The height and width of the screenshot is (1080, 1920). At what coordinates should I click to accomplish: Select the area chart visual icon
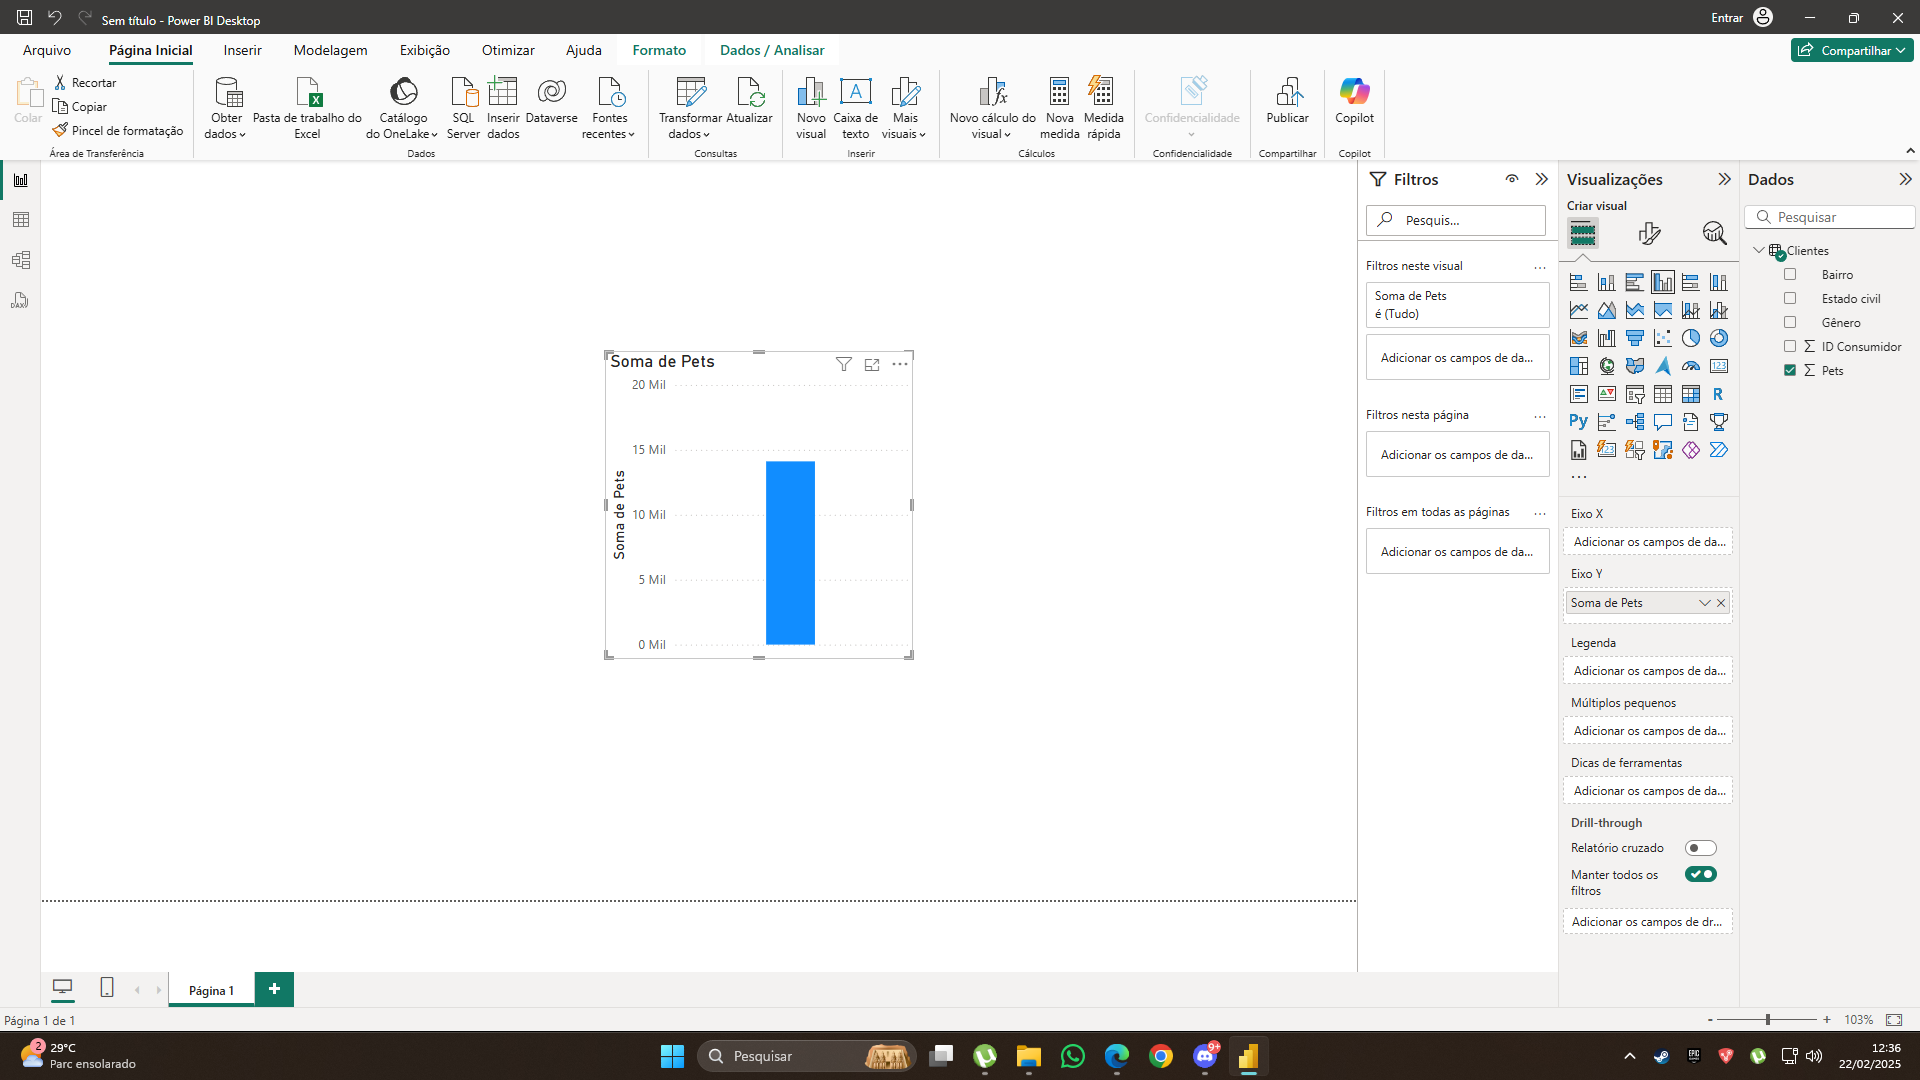(1607, 310)
